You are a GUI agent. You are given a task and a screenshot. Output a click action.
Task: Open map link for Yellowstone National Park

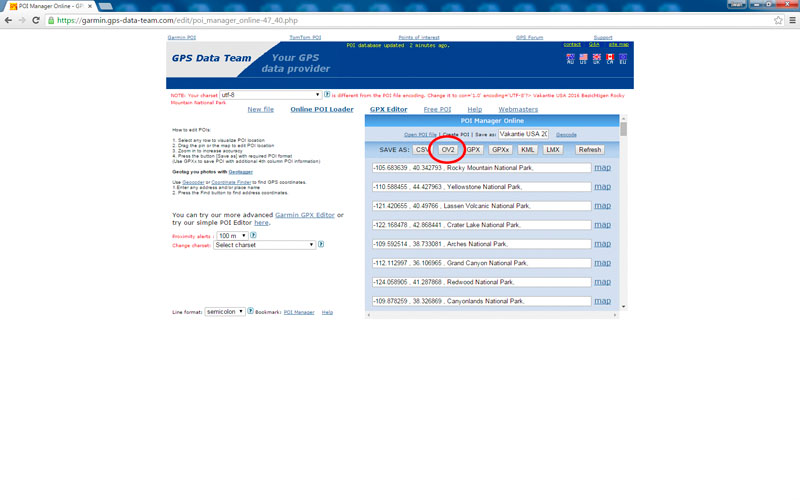602,186
